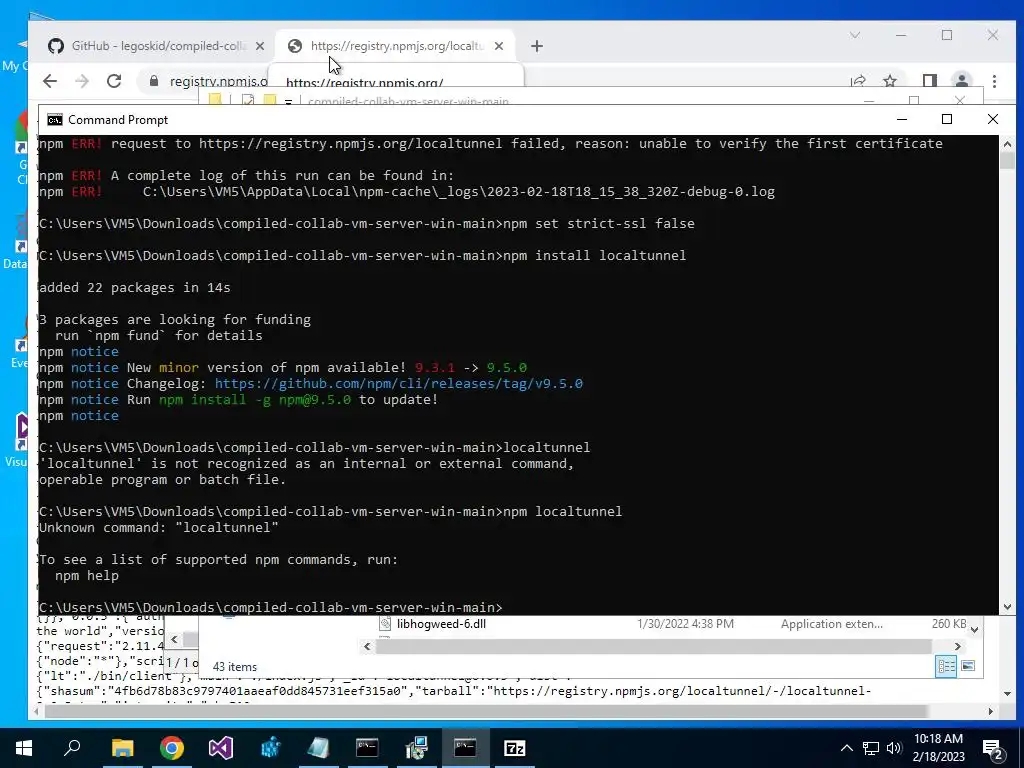Click the 1/30/2022 4:38 PM date cell
The image size is (1024, 768).
pyautogui.click(x=685, y=624)
